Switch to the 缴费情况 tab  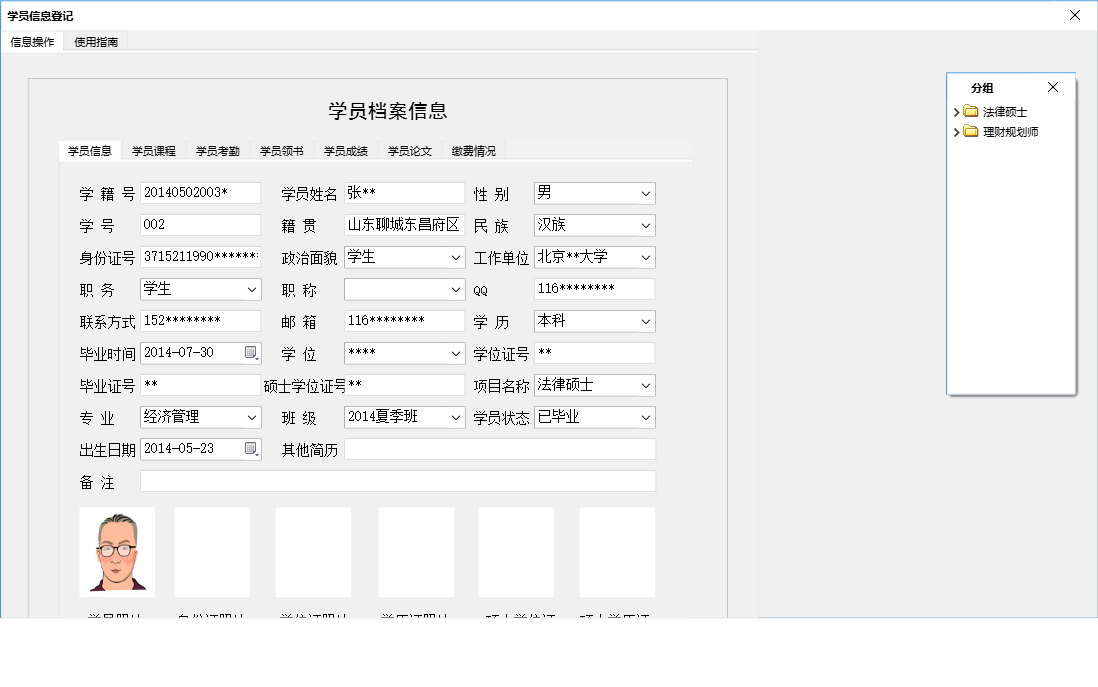pyautogui.click(x=472, y=150)
